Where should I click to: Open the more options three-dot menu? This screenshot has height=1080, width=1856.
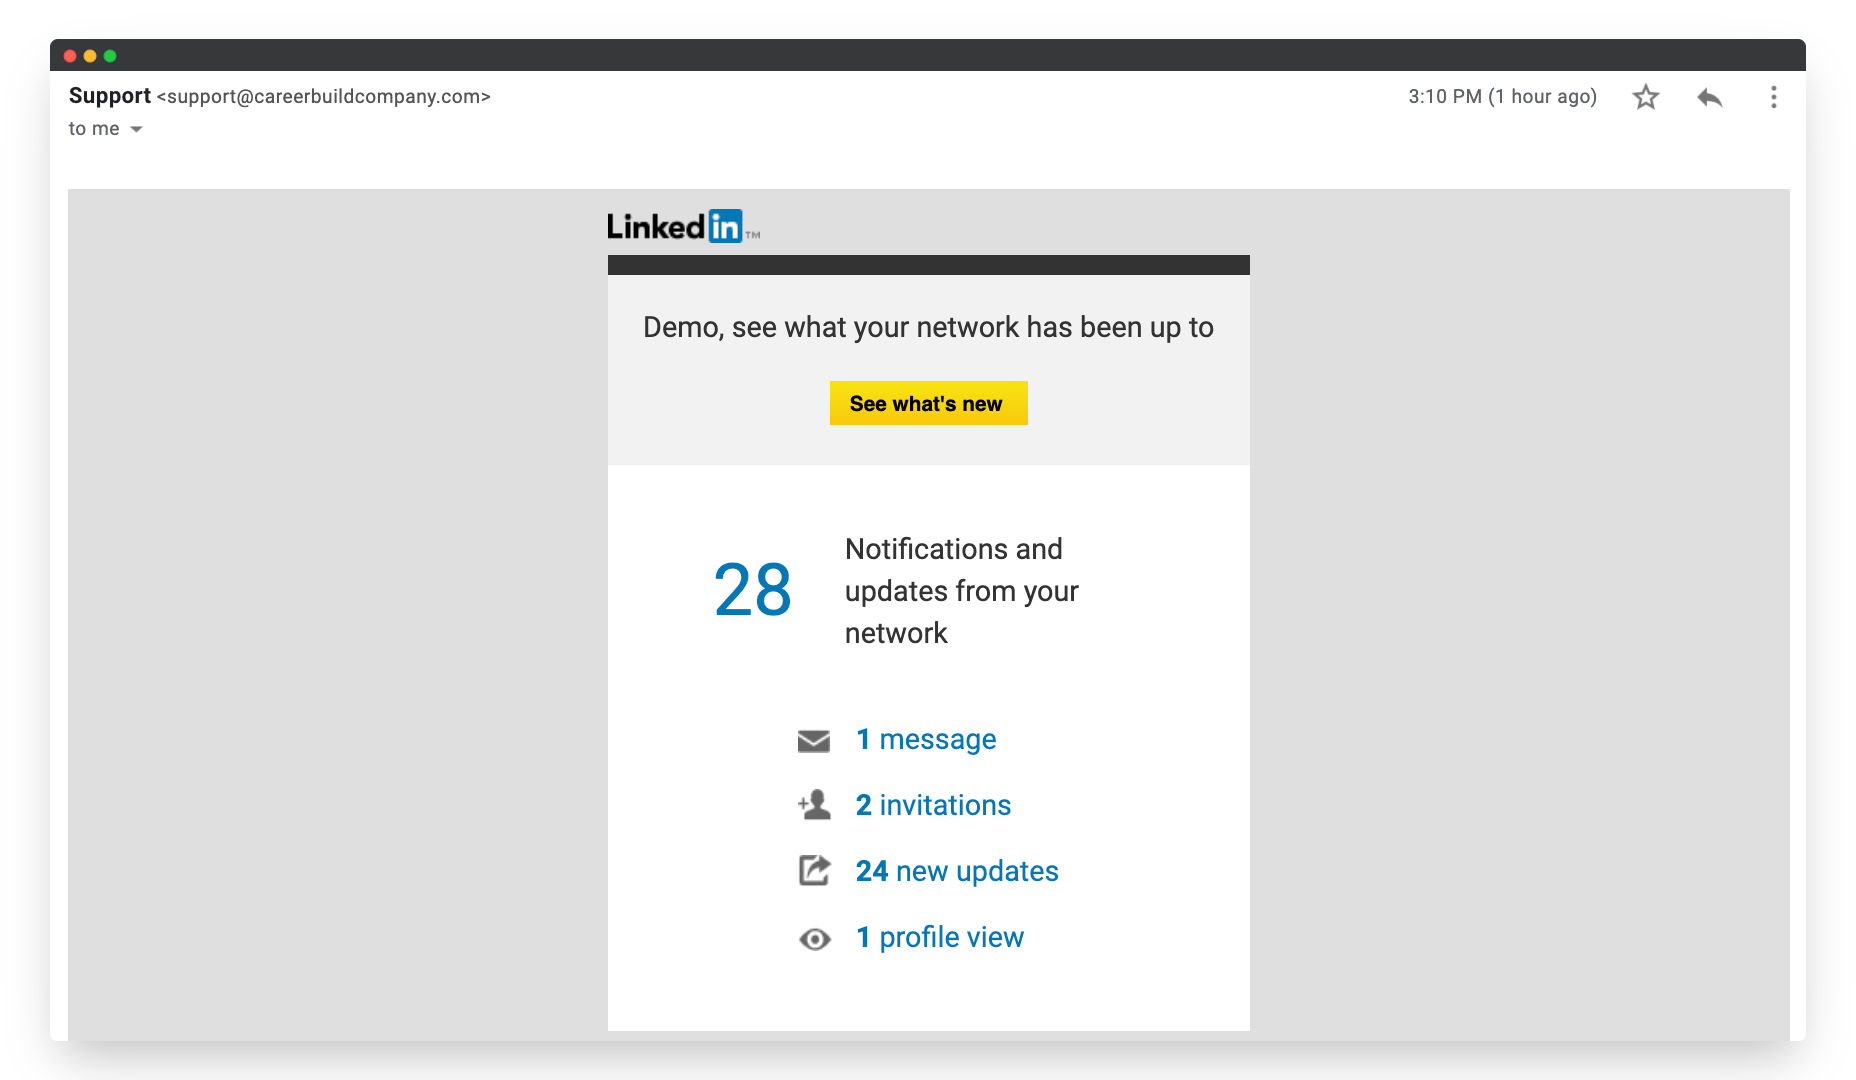pyautogui.click(x=1774, y=97)
